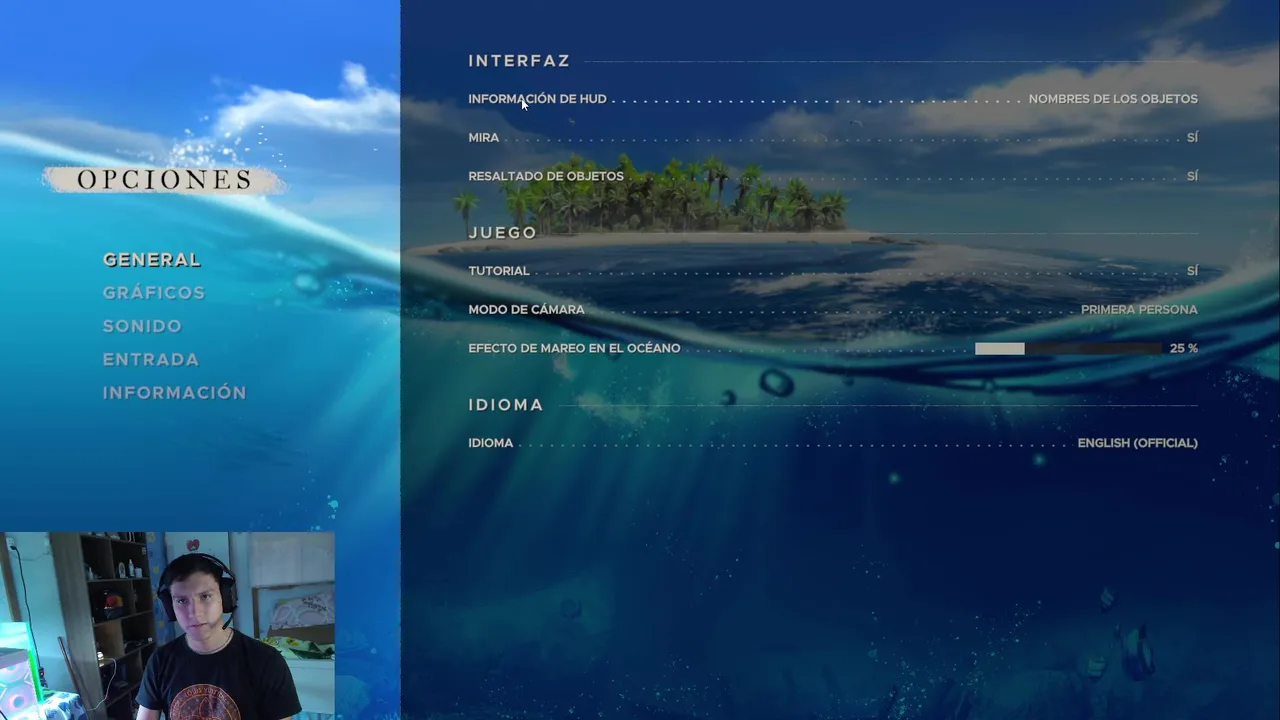Viewport: 1280px width, 720px height.
Task: Click the 25 % percentage value
Action: click(1184, 348)
